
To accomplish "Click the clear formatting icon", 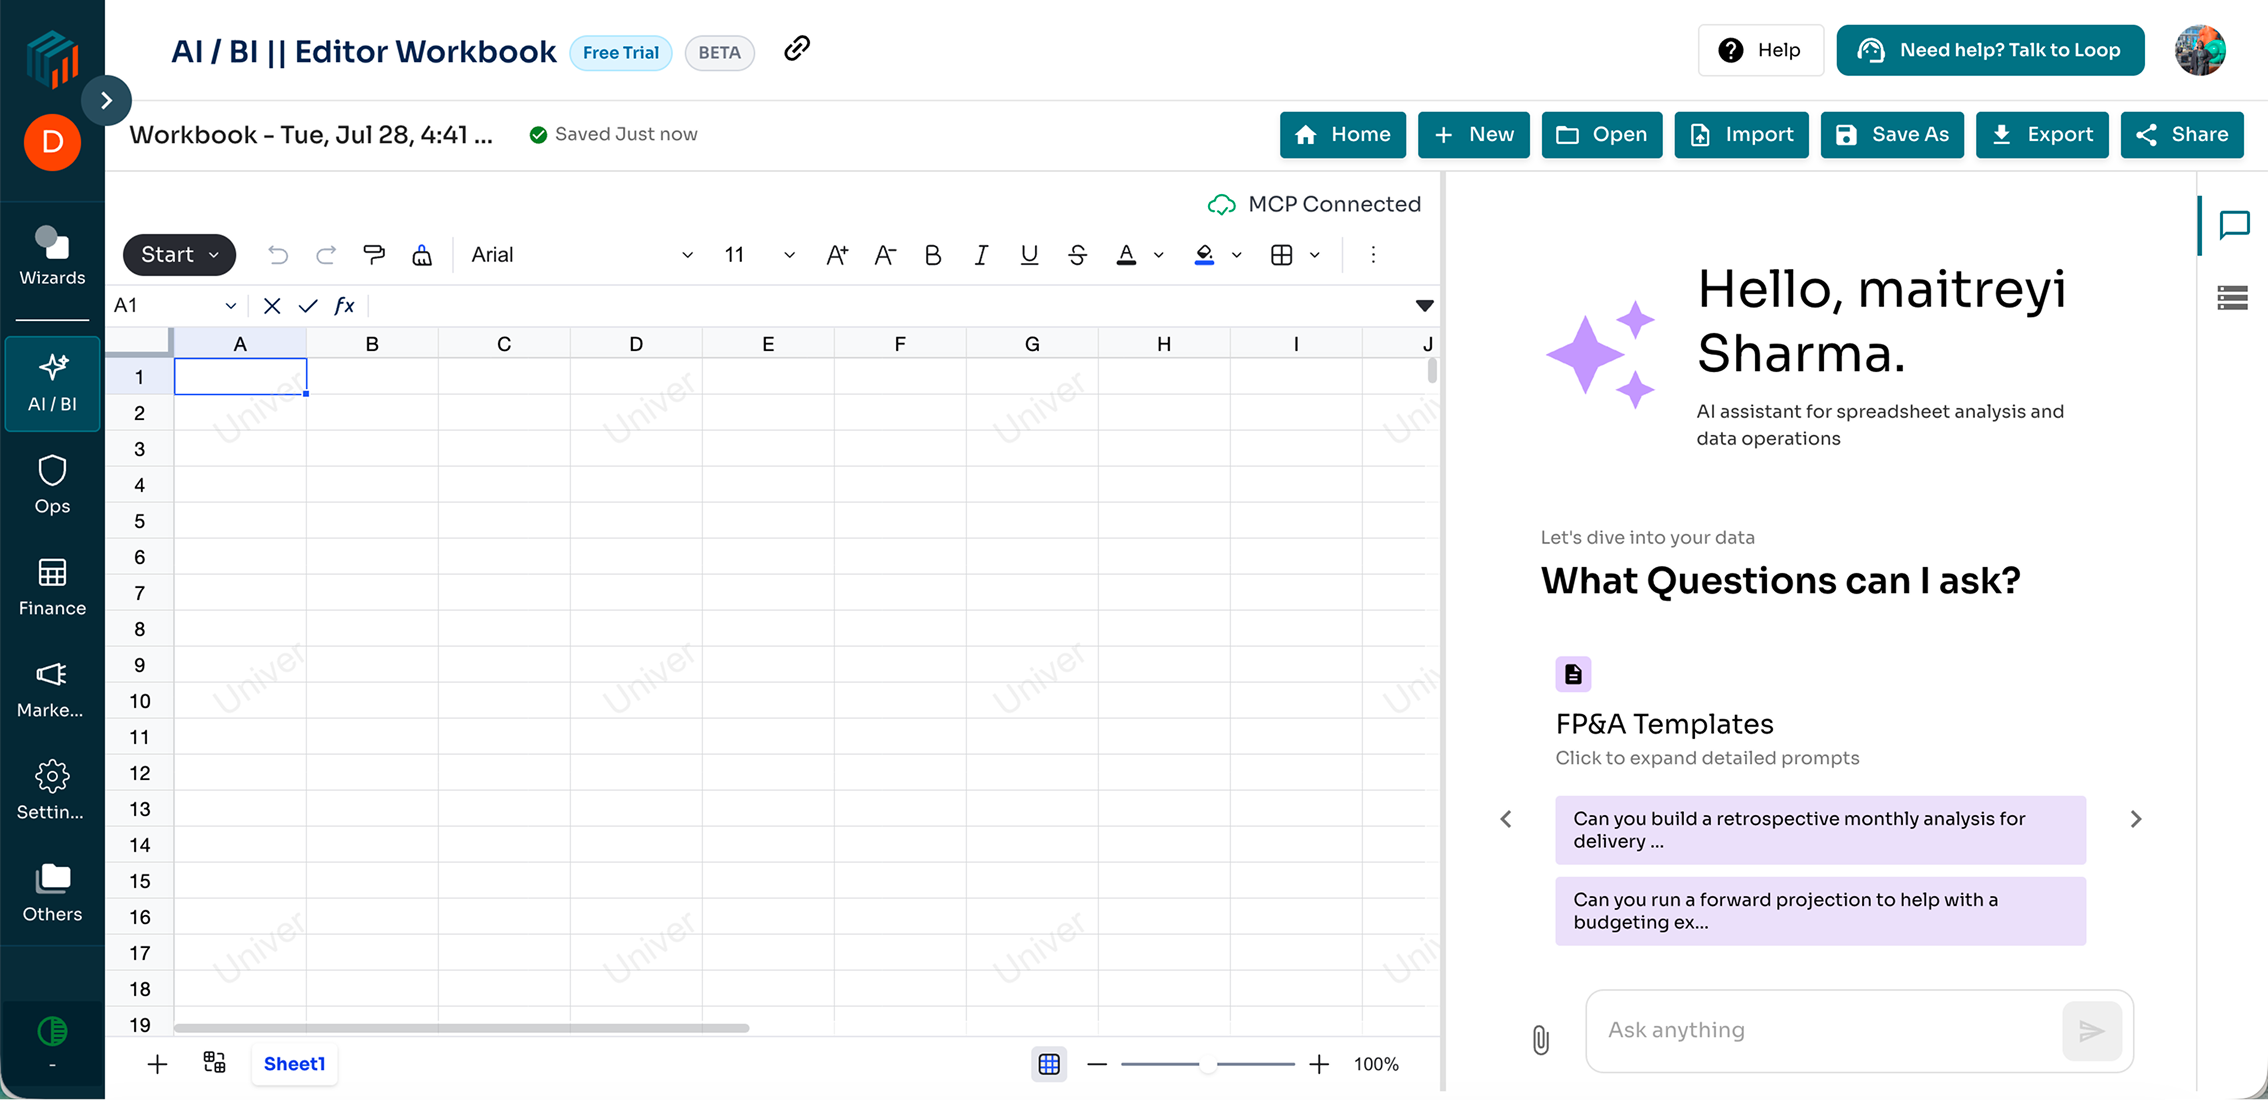I will click(422, 255).
